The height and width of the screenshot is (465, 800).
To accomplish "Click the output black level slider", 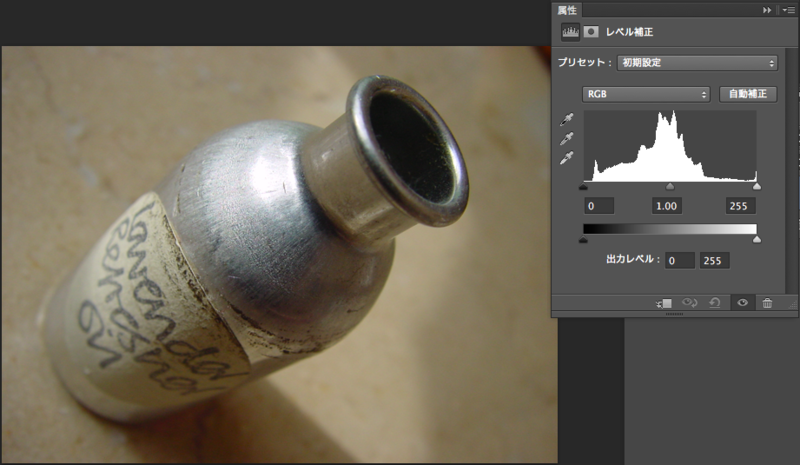I will [584, 240].
